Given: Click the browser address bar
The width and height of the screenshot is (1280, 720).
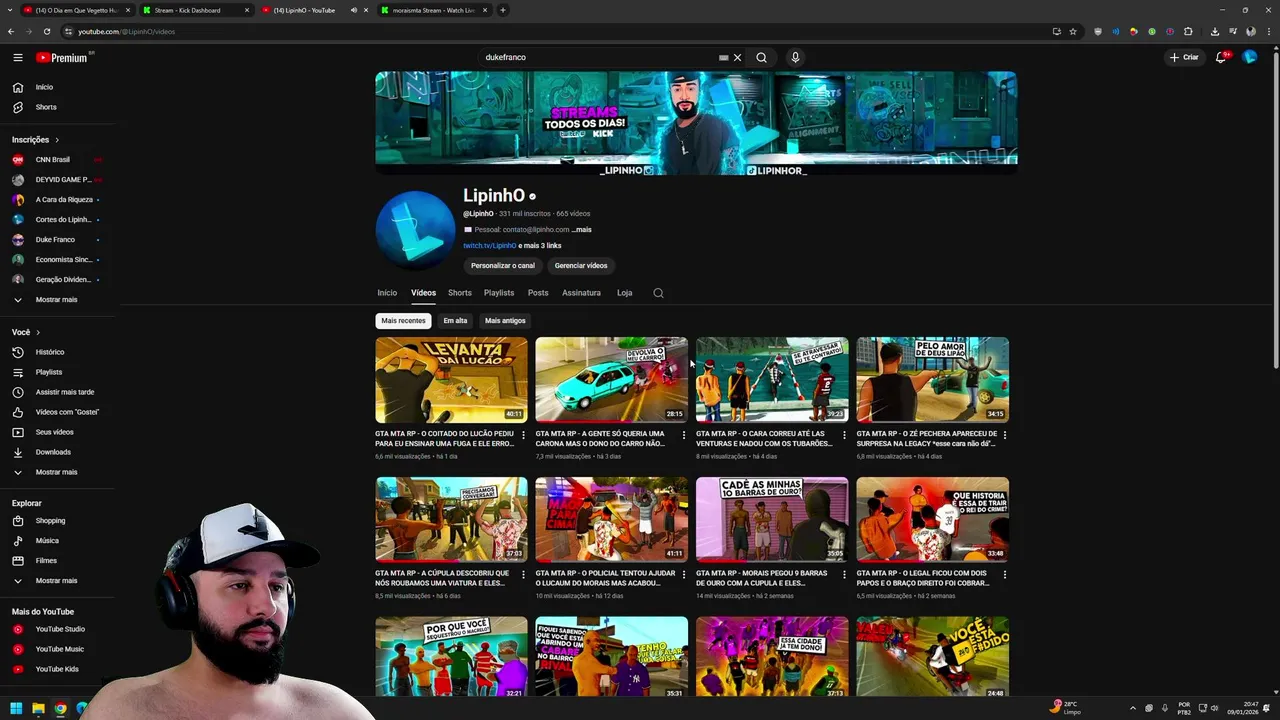Looking at the screenshot, I should click(x=550, y=31).
